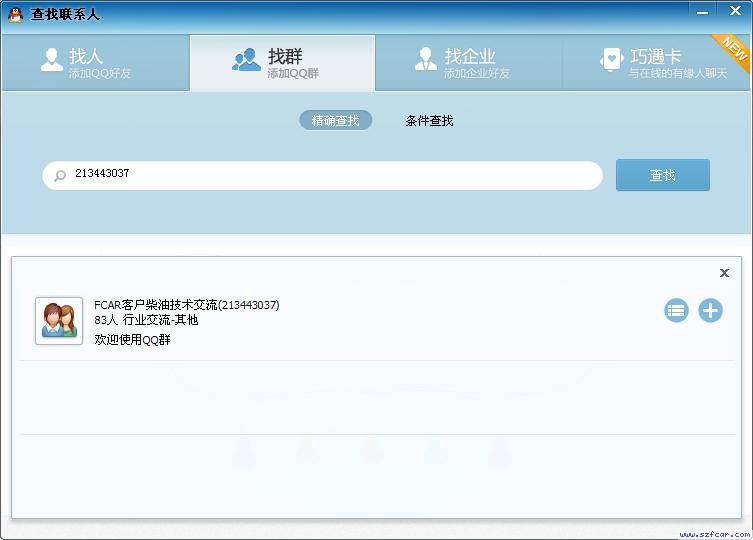Click the magnifier icon in search box
Image resolution: width=753 pixels, height=540 pixels.
[x=60, y=175]
